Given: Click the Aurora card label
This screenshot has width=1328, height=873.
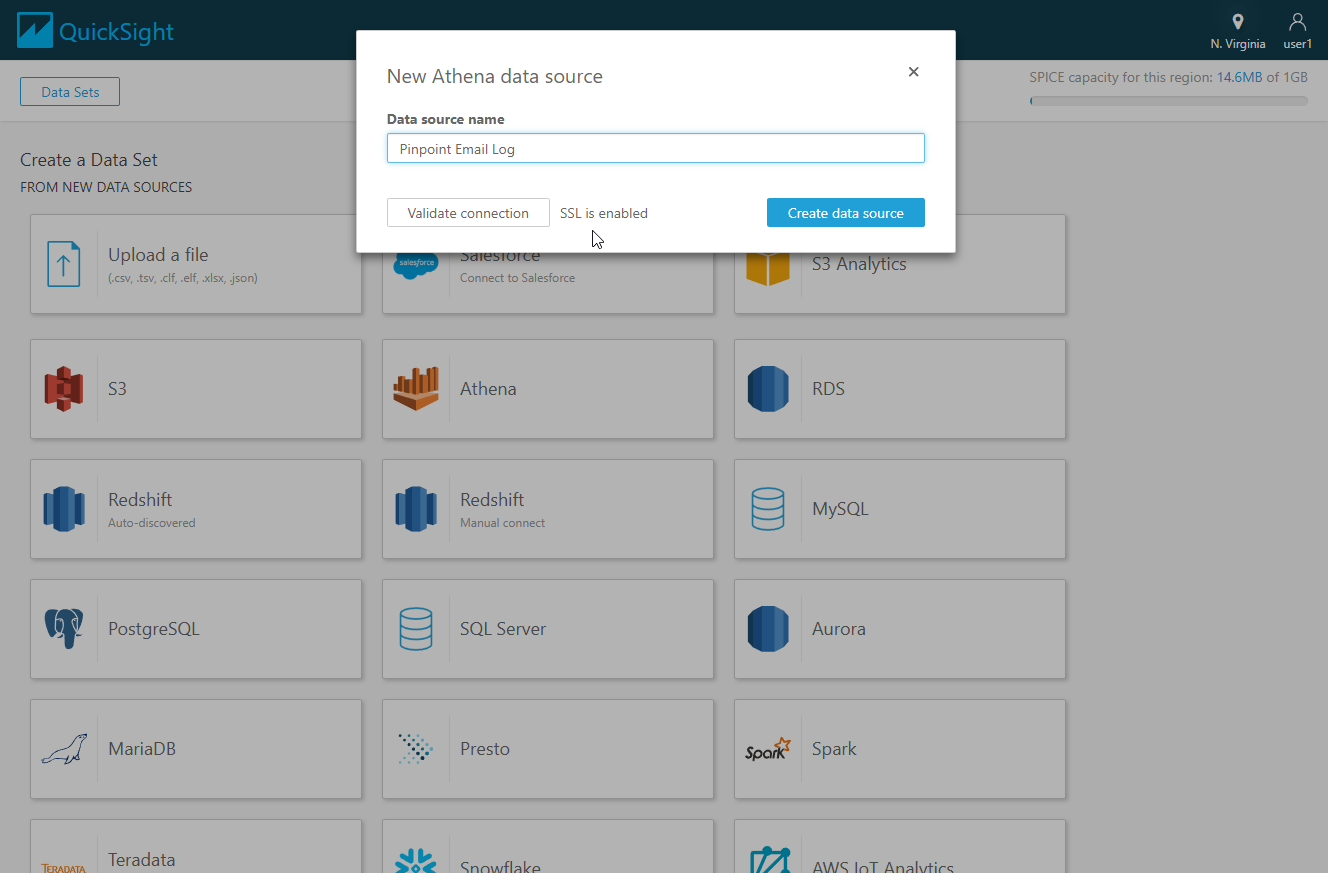Looking at the screenshot, I should 839,629.
